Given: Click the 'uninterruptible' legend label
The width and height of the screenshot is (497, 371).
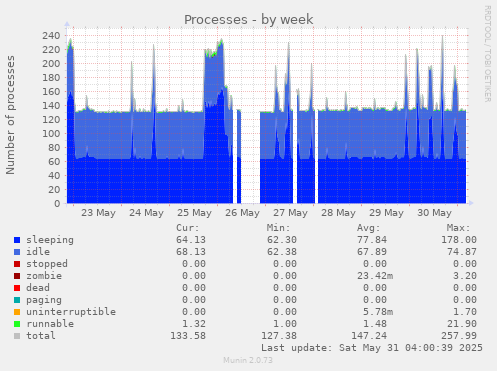Looking at the screenshot, I should pos(71,312).
